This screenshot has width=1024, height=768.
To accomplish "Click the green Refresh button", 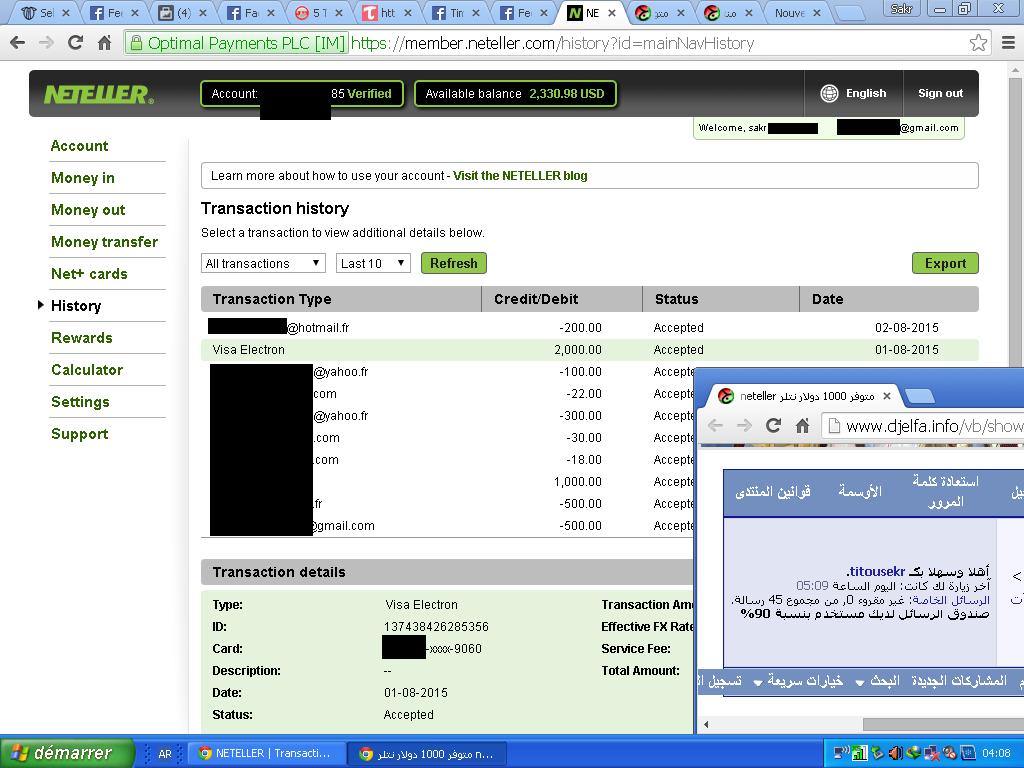I will pos(454,263).
